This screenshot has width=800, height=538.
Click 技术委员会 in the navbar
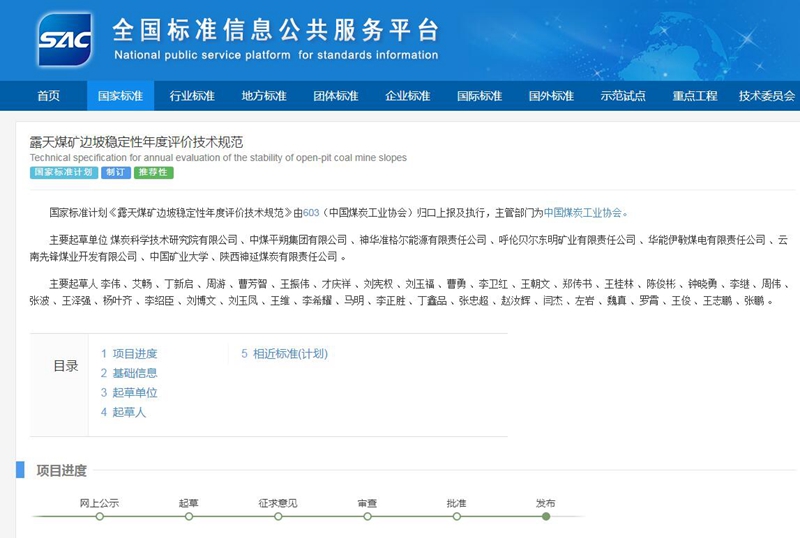pos(767,96)
